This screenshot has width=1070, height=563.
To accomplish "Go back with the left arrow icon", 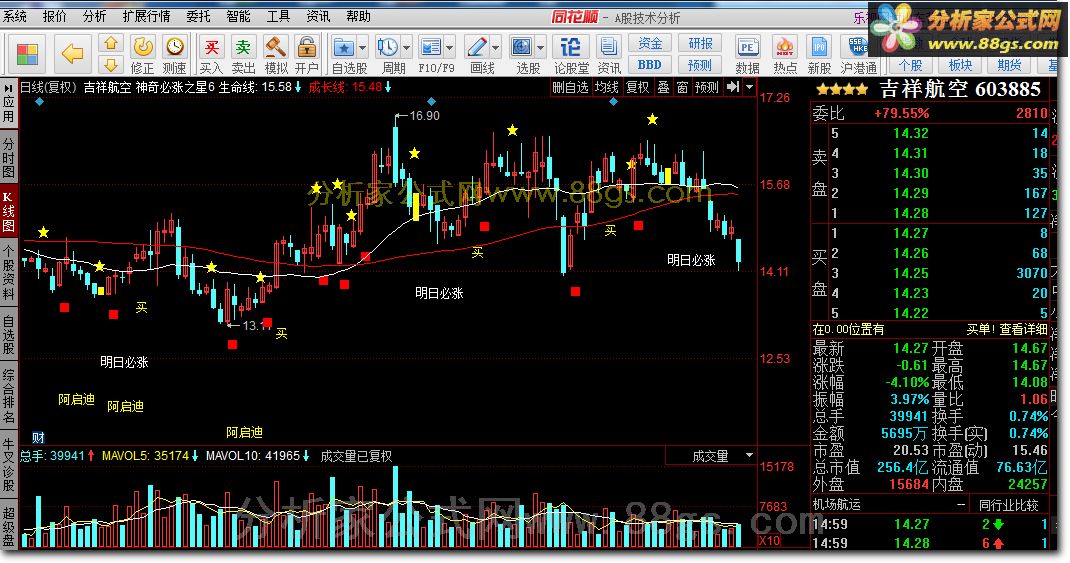I will click(x=72, y=53).
